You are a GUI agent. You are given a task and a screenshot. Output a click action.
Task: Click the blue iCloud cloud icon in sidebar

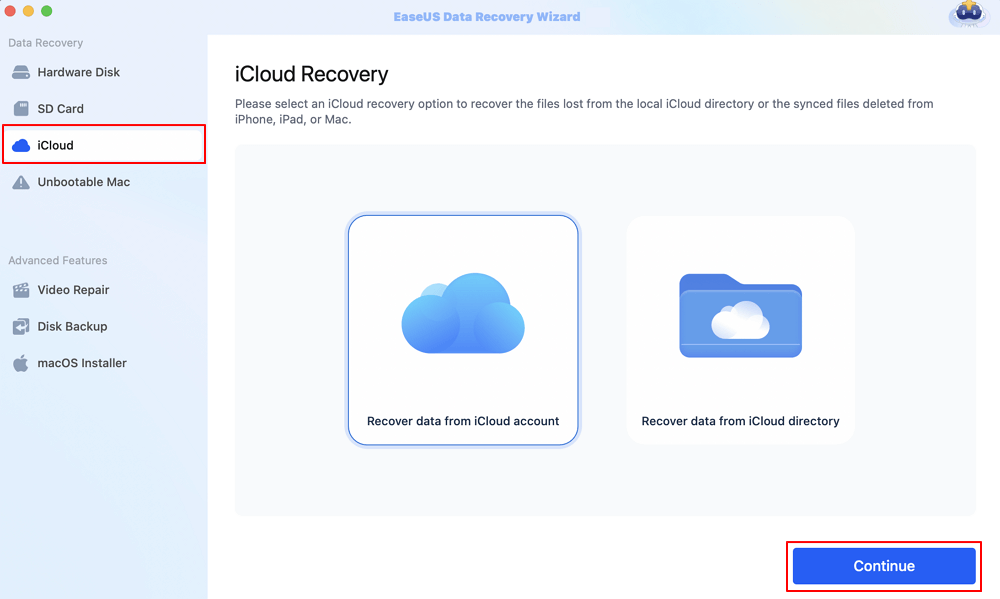pyautogui.click(x=21, y=145)
